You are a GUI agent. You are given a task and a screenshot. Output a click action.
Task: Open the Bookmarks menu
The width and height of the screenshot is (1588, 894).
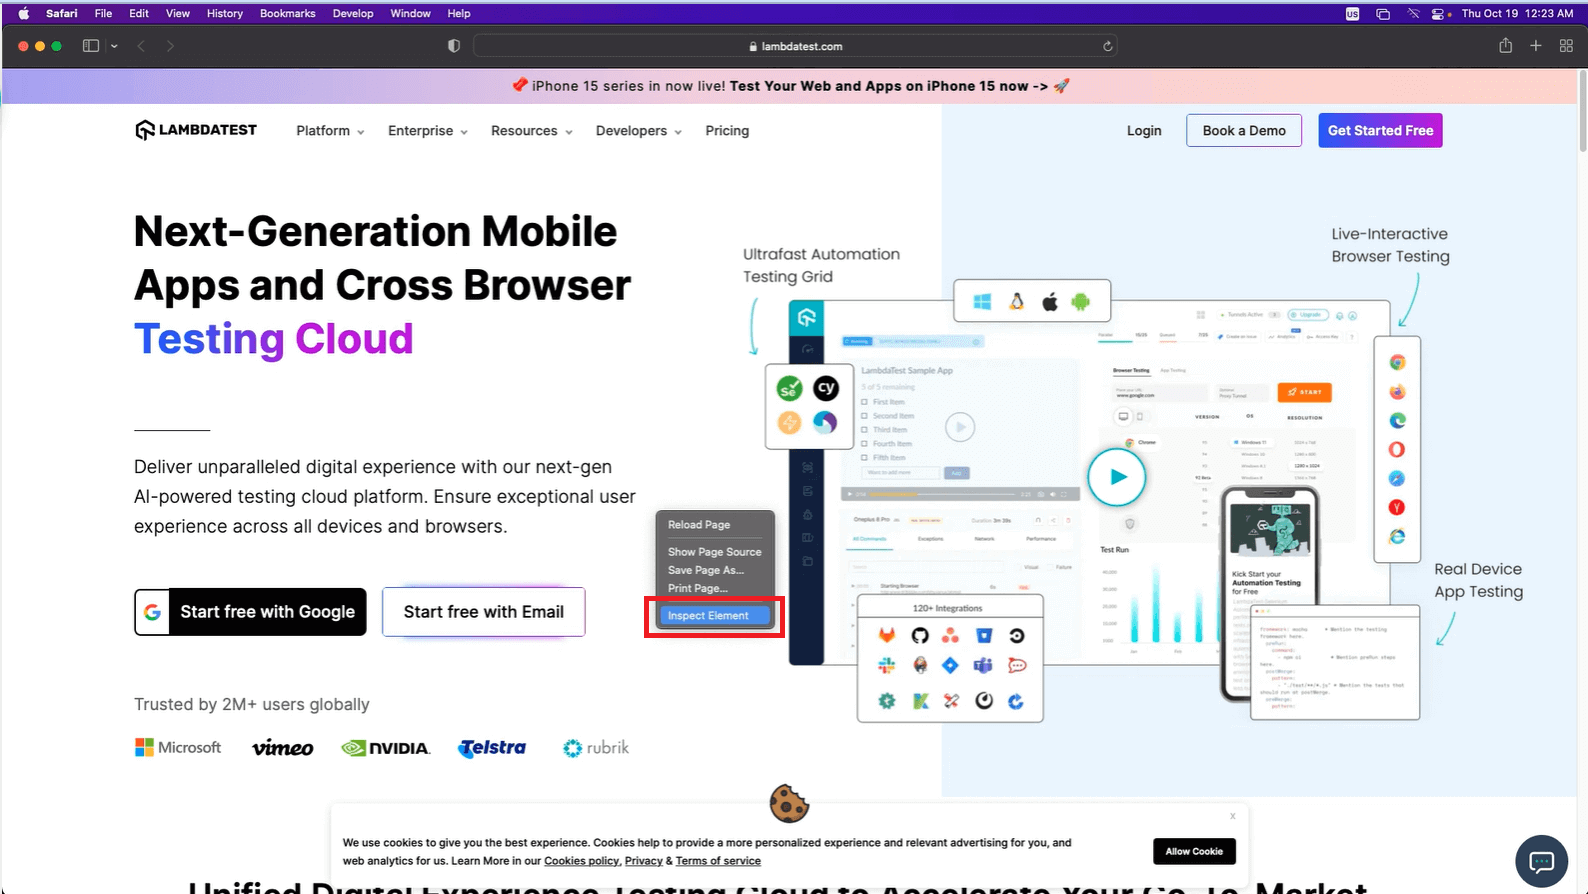[288, 13]
